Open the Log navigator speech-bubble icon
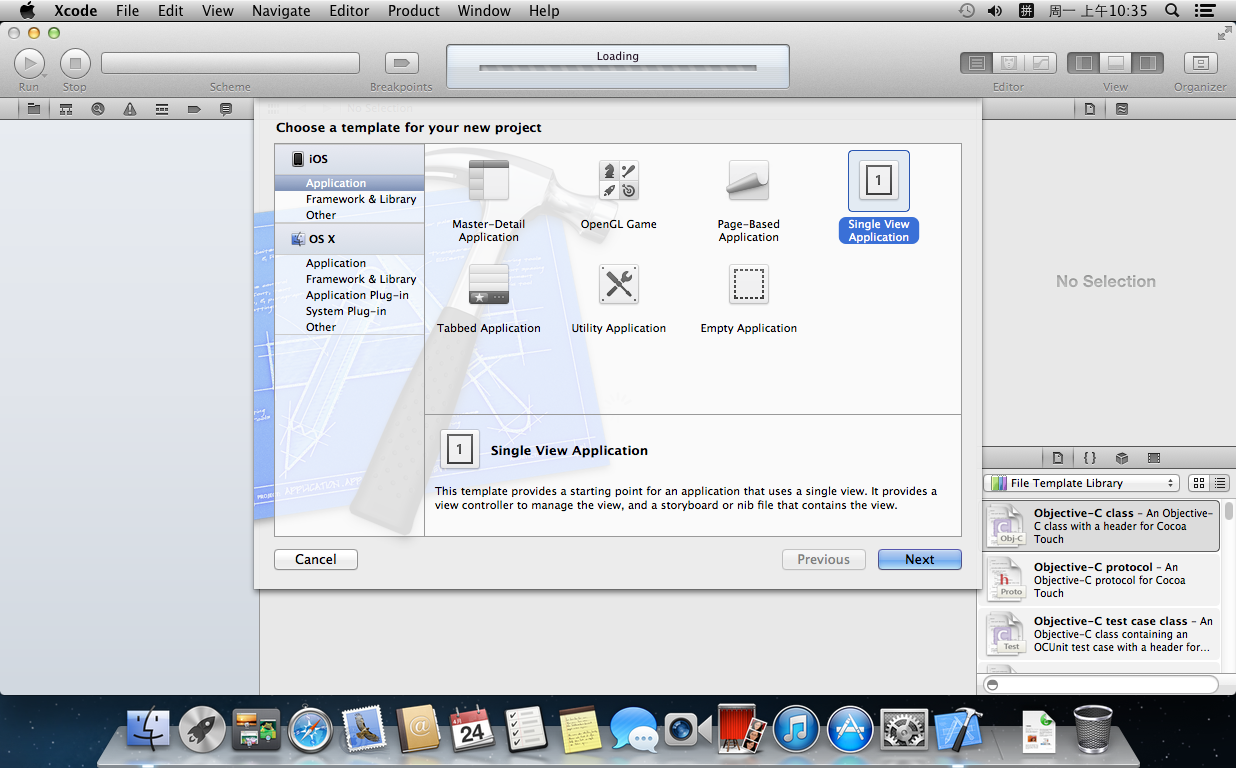The image size is (1236, 768). pos(226,109)
